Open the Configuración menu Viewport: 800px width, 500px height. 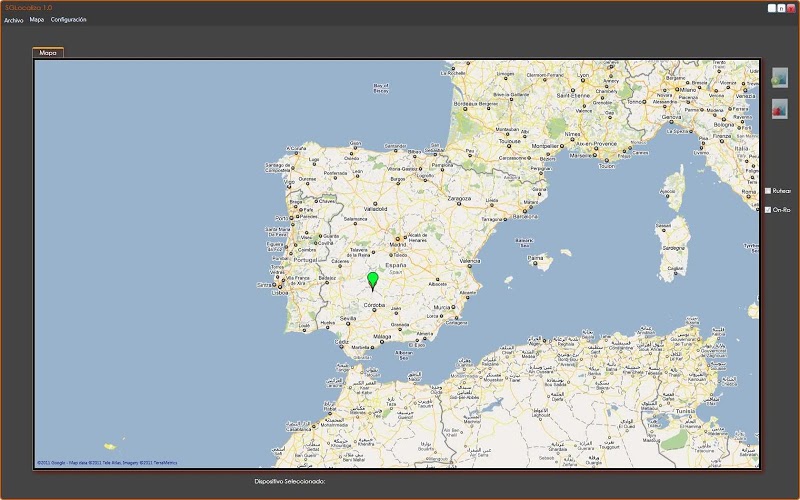[x=68, y=19]
